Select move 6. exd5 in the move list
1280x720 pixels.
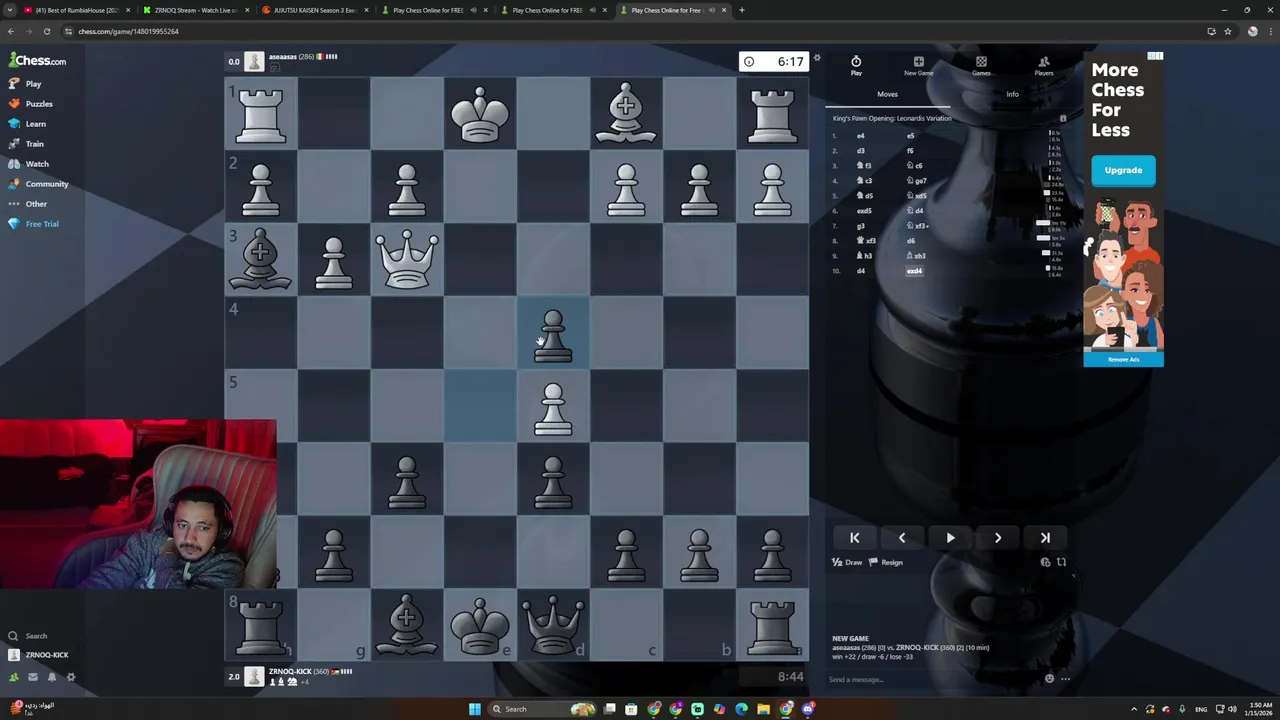(863, 211)
